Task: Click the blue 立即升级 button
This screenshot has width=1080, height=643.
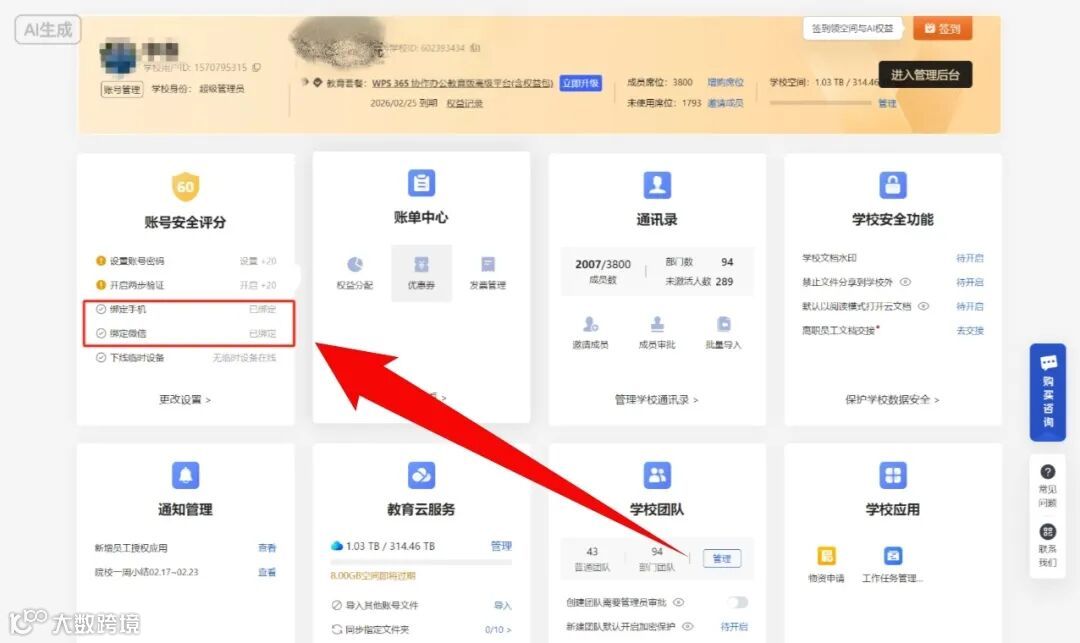Action: click(x=581, y=83)
